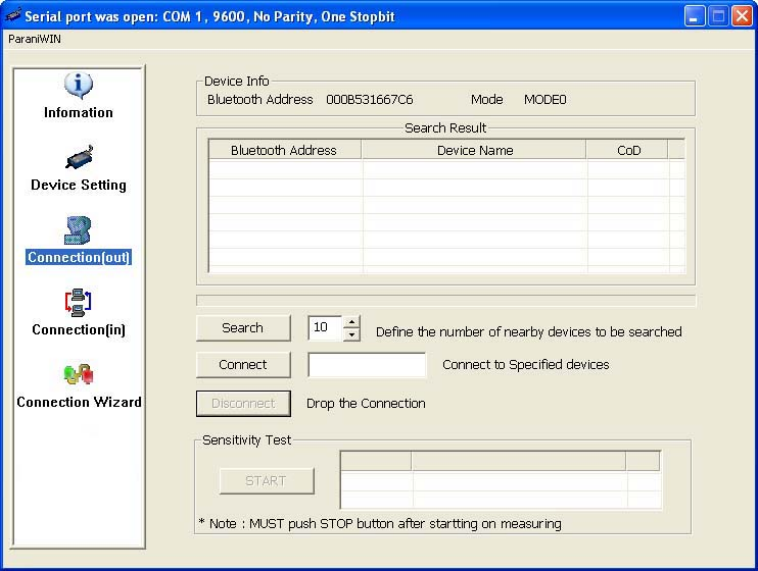
Task: Click the Search button
Action: 243,328
